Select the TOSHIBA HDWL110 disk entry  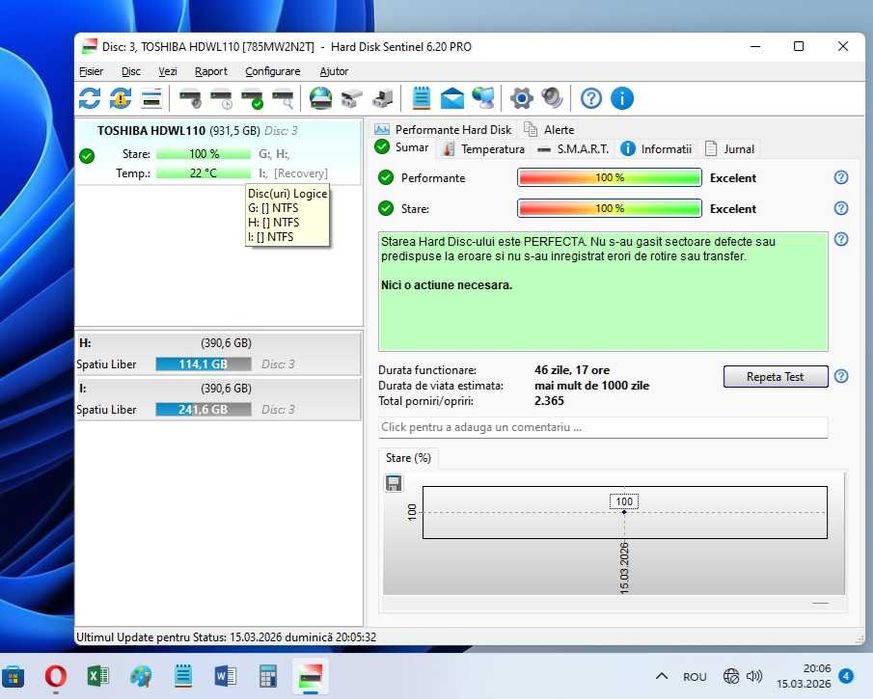(218, 151)
